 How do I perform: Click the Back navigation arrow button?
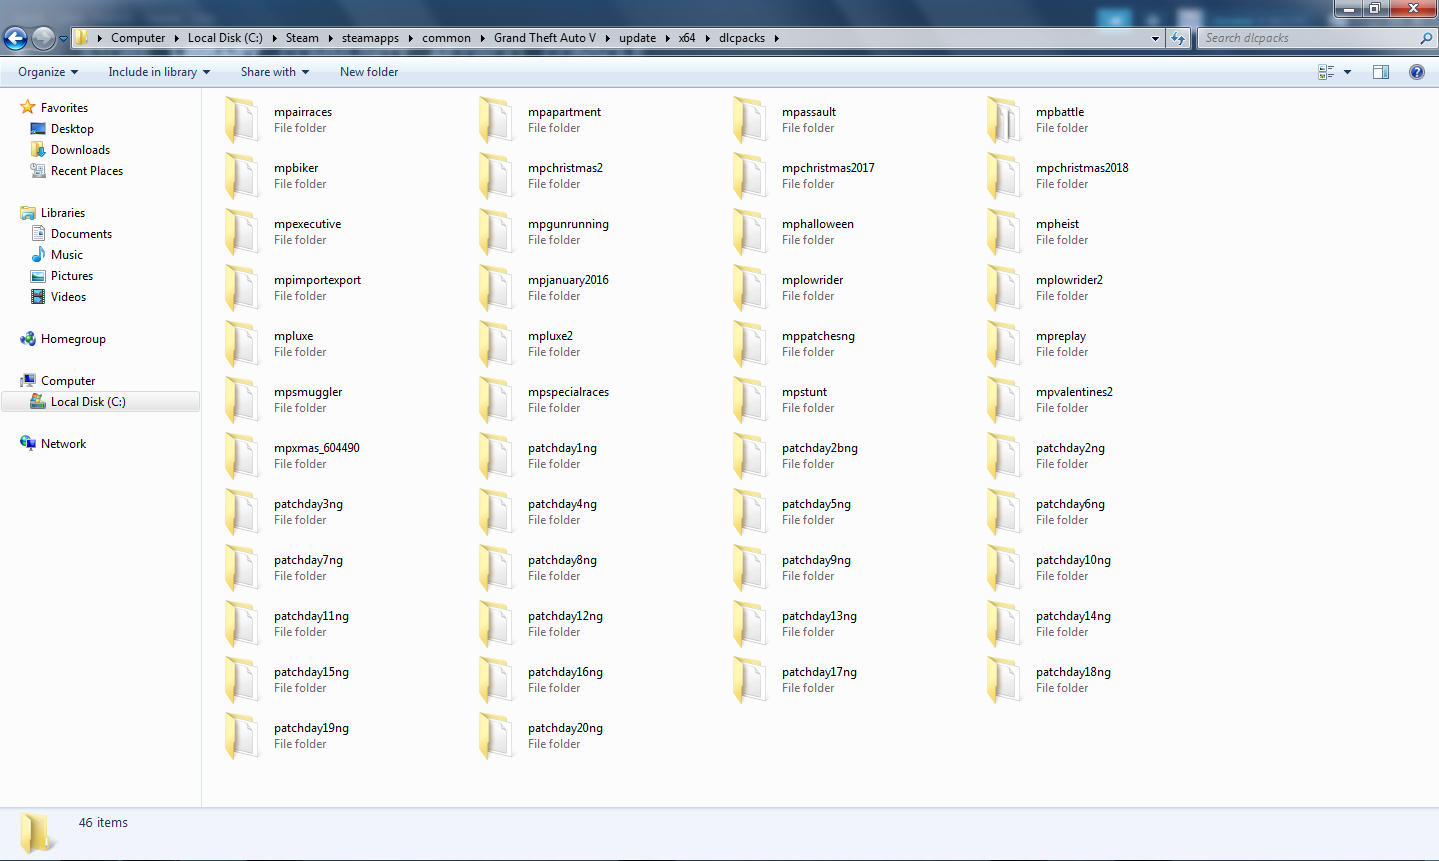pyautogui.click(x=16, y=38)
